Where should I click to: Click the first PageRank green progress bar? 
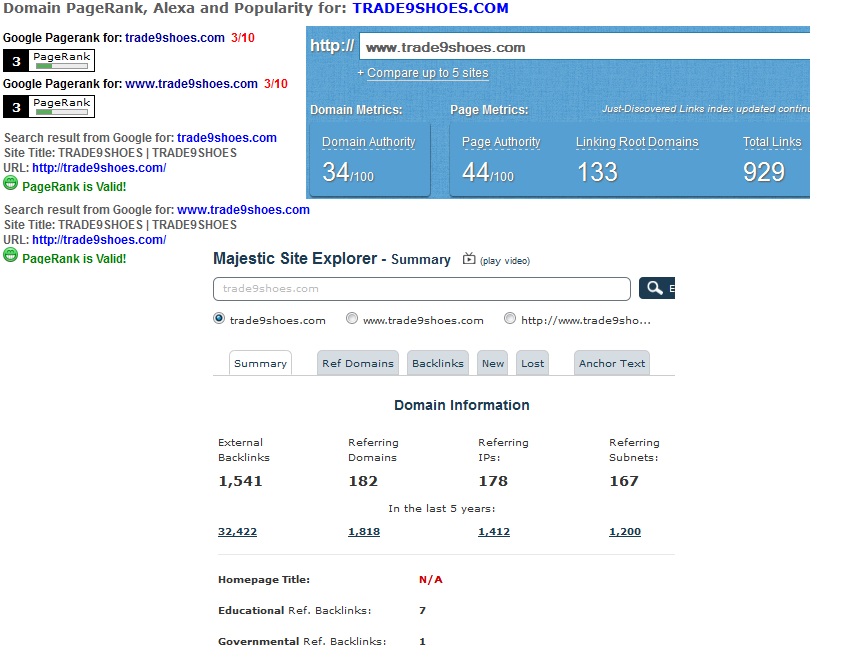tap(61, 66)
